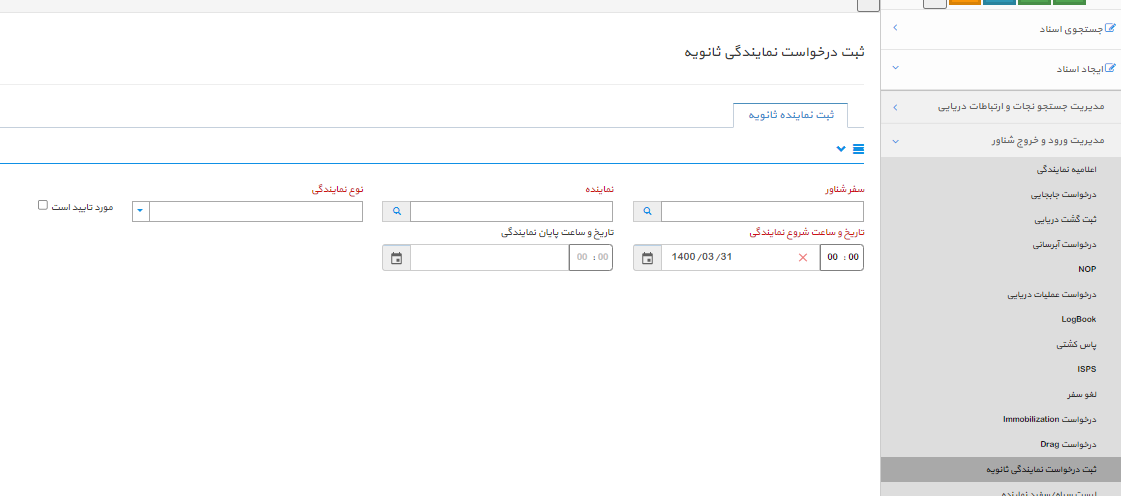The image size is (1121, 496).
Task: Click the نوع نمایندگی combo box field
Action: tap(256, 212)
